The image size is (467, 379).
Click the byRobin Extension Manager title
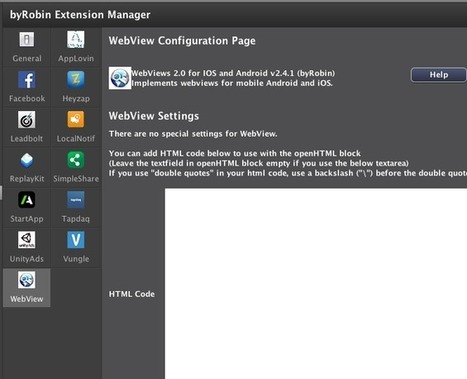[80, 15]
